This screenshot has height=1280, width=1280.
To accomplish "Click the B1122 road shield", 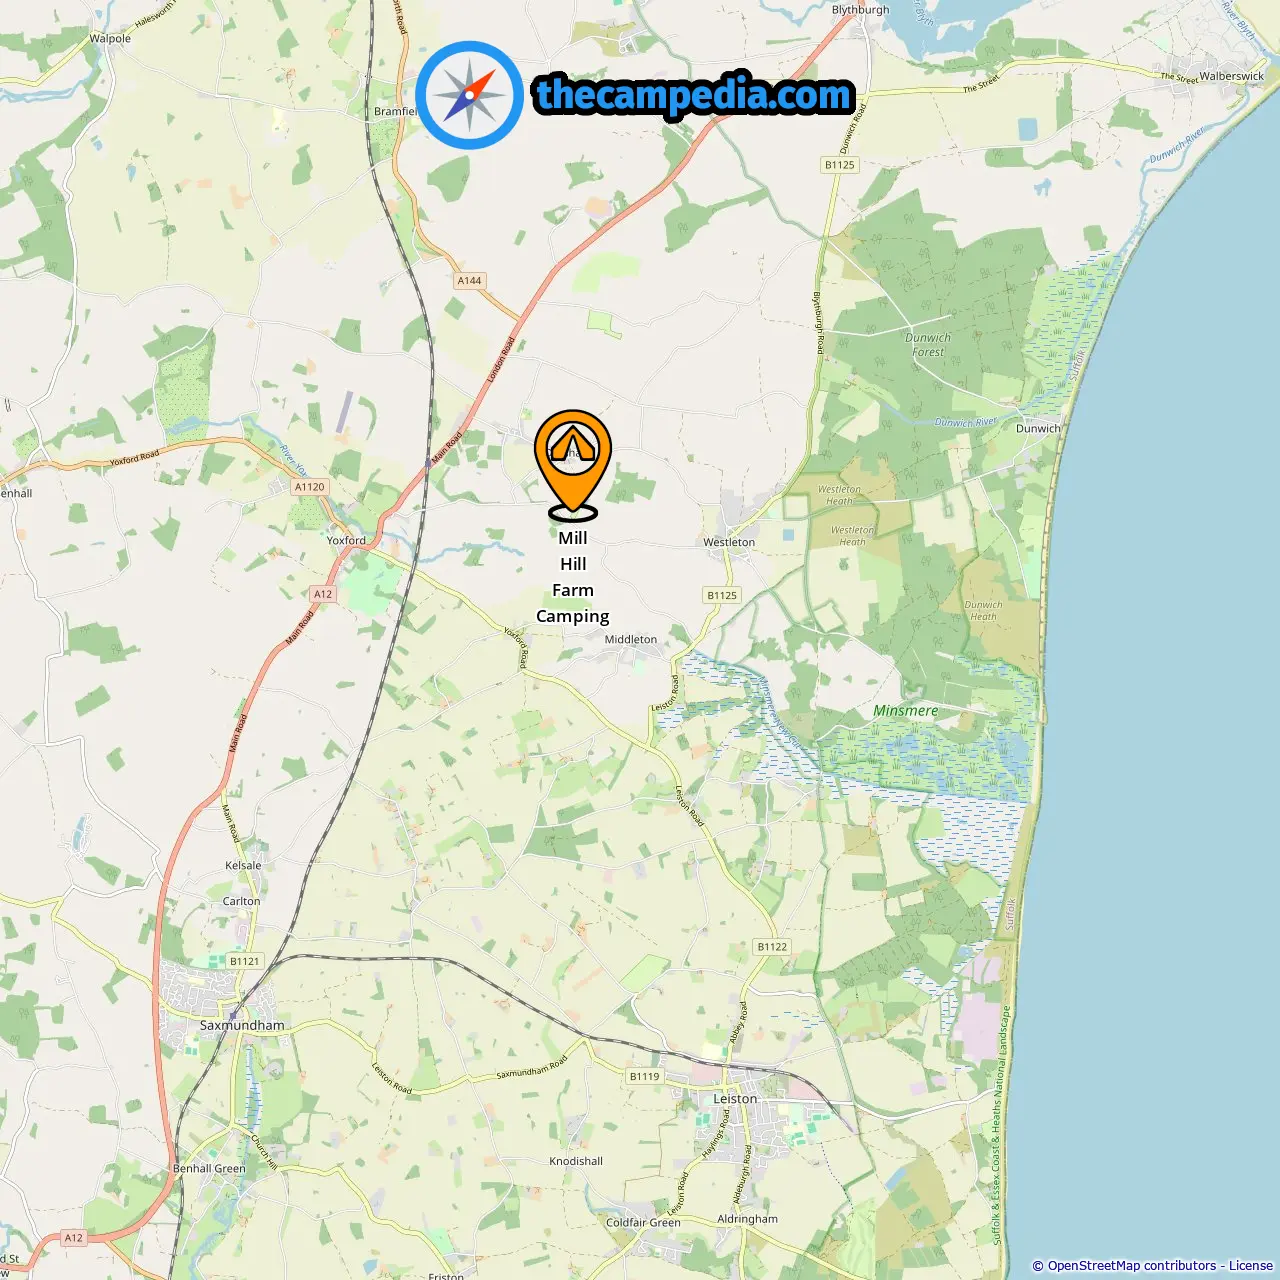I will (772, 947).
